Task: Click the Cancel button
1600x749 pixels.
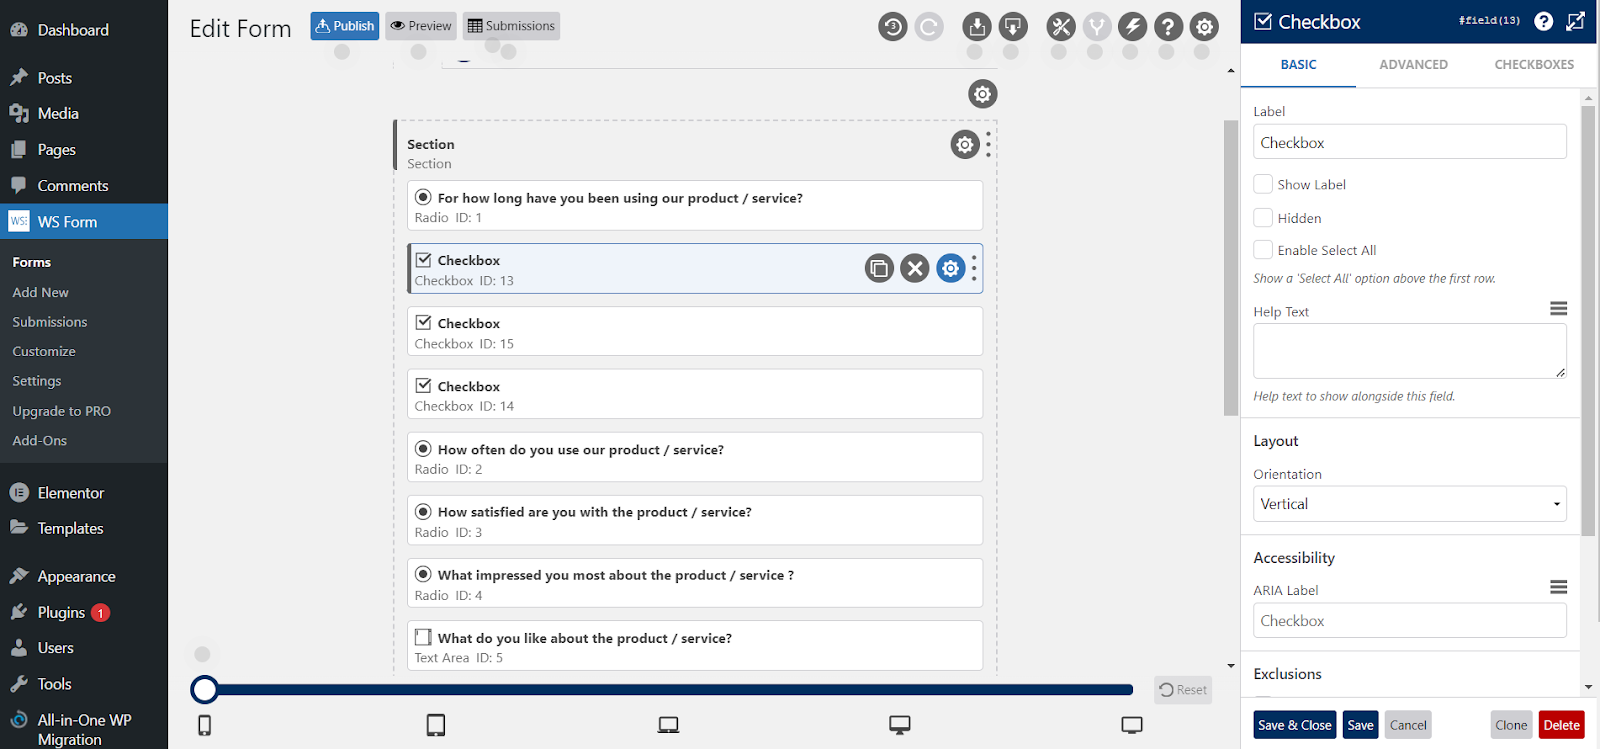Action: (1408, 725)
